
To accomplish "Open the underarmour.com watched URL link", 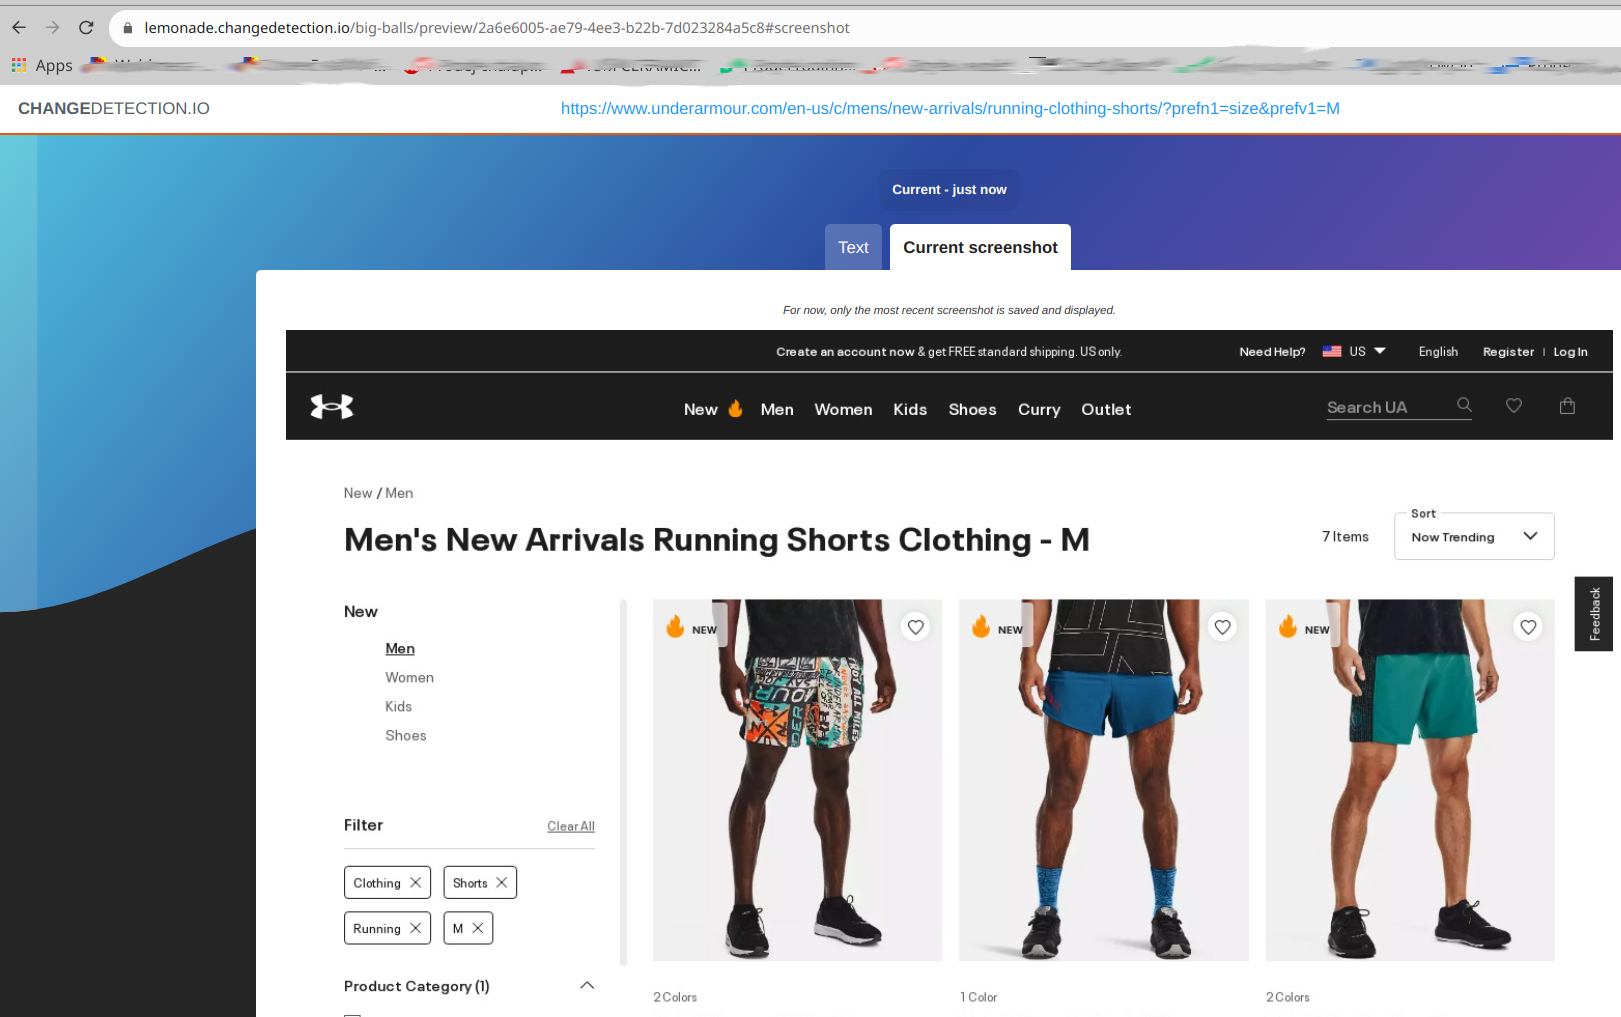I will (950, 108).
